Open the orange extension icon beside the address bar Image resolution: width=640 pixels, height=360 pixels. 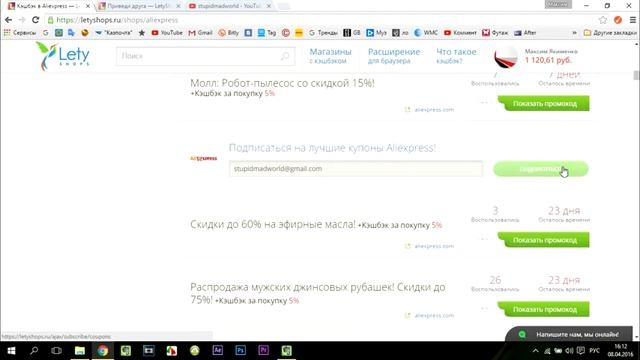[618, 20]
